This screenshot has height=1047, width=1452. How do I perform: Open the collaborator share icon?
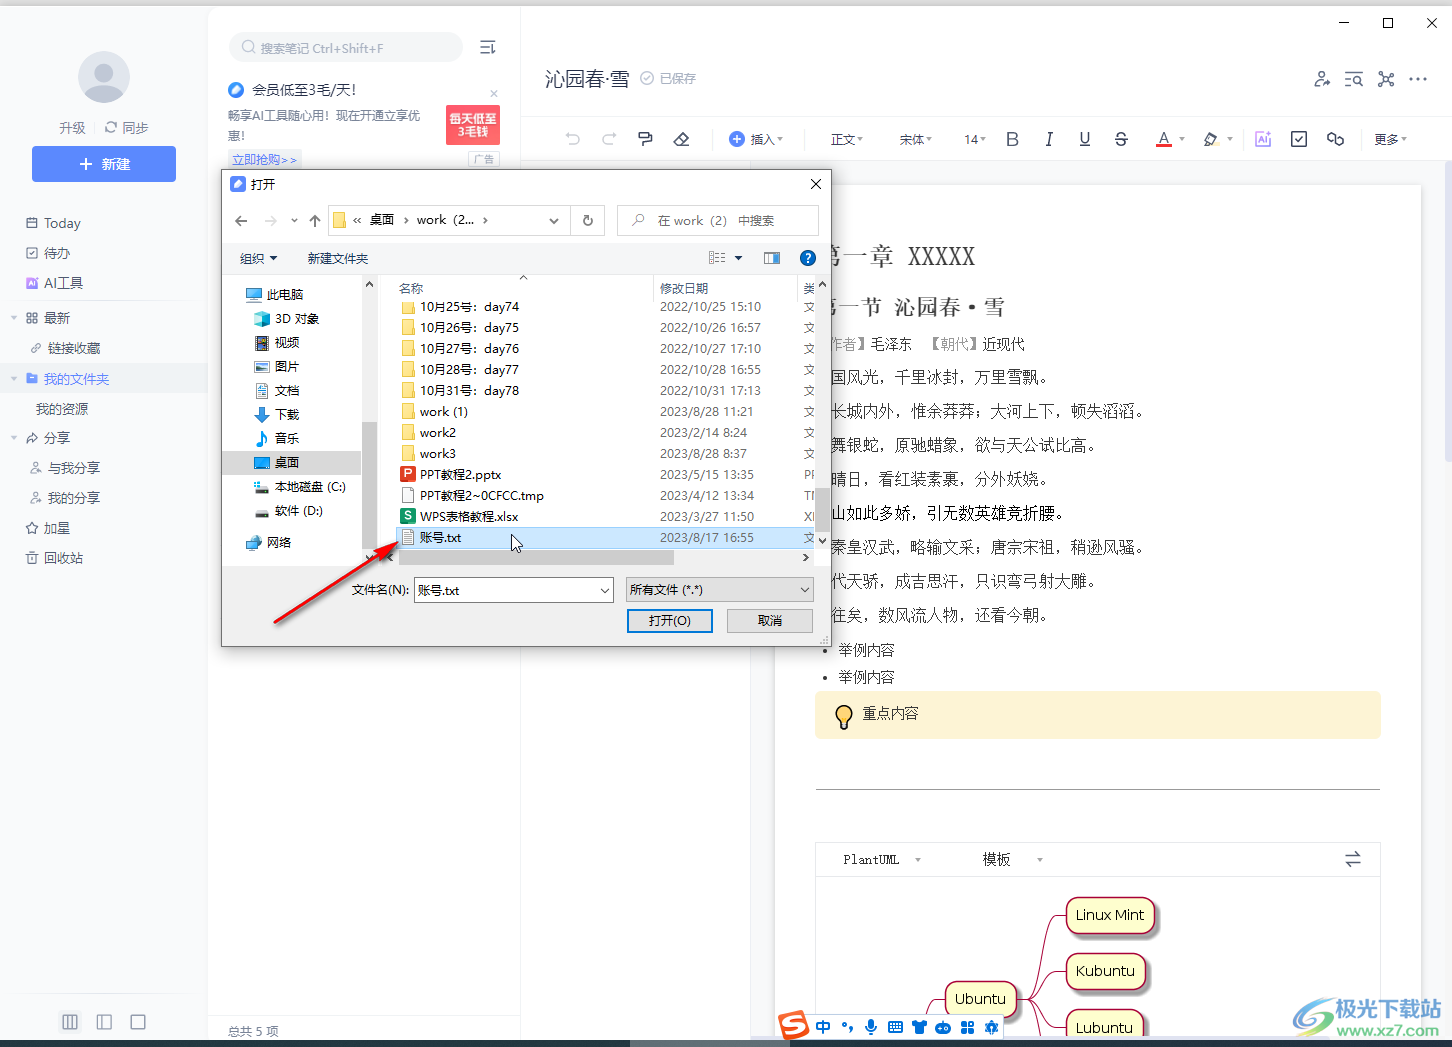tap(1322, 79)
